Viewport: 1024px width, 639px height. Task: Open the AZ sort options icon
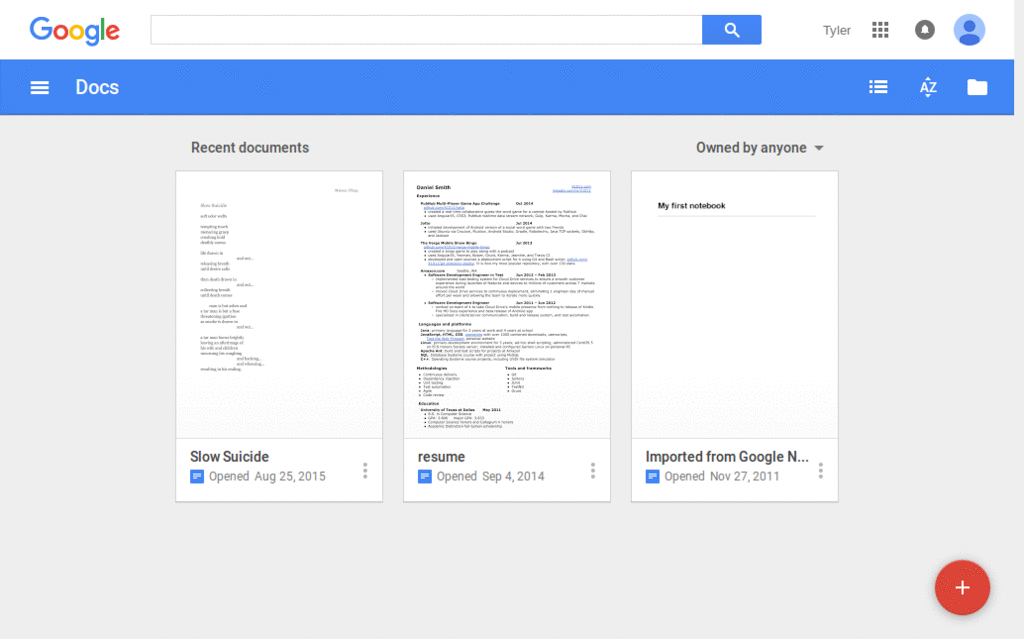[928, 87]
